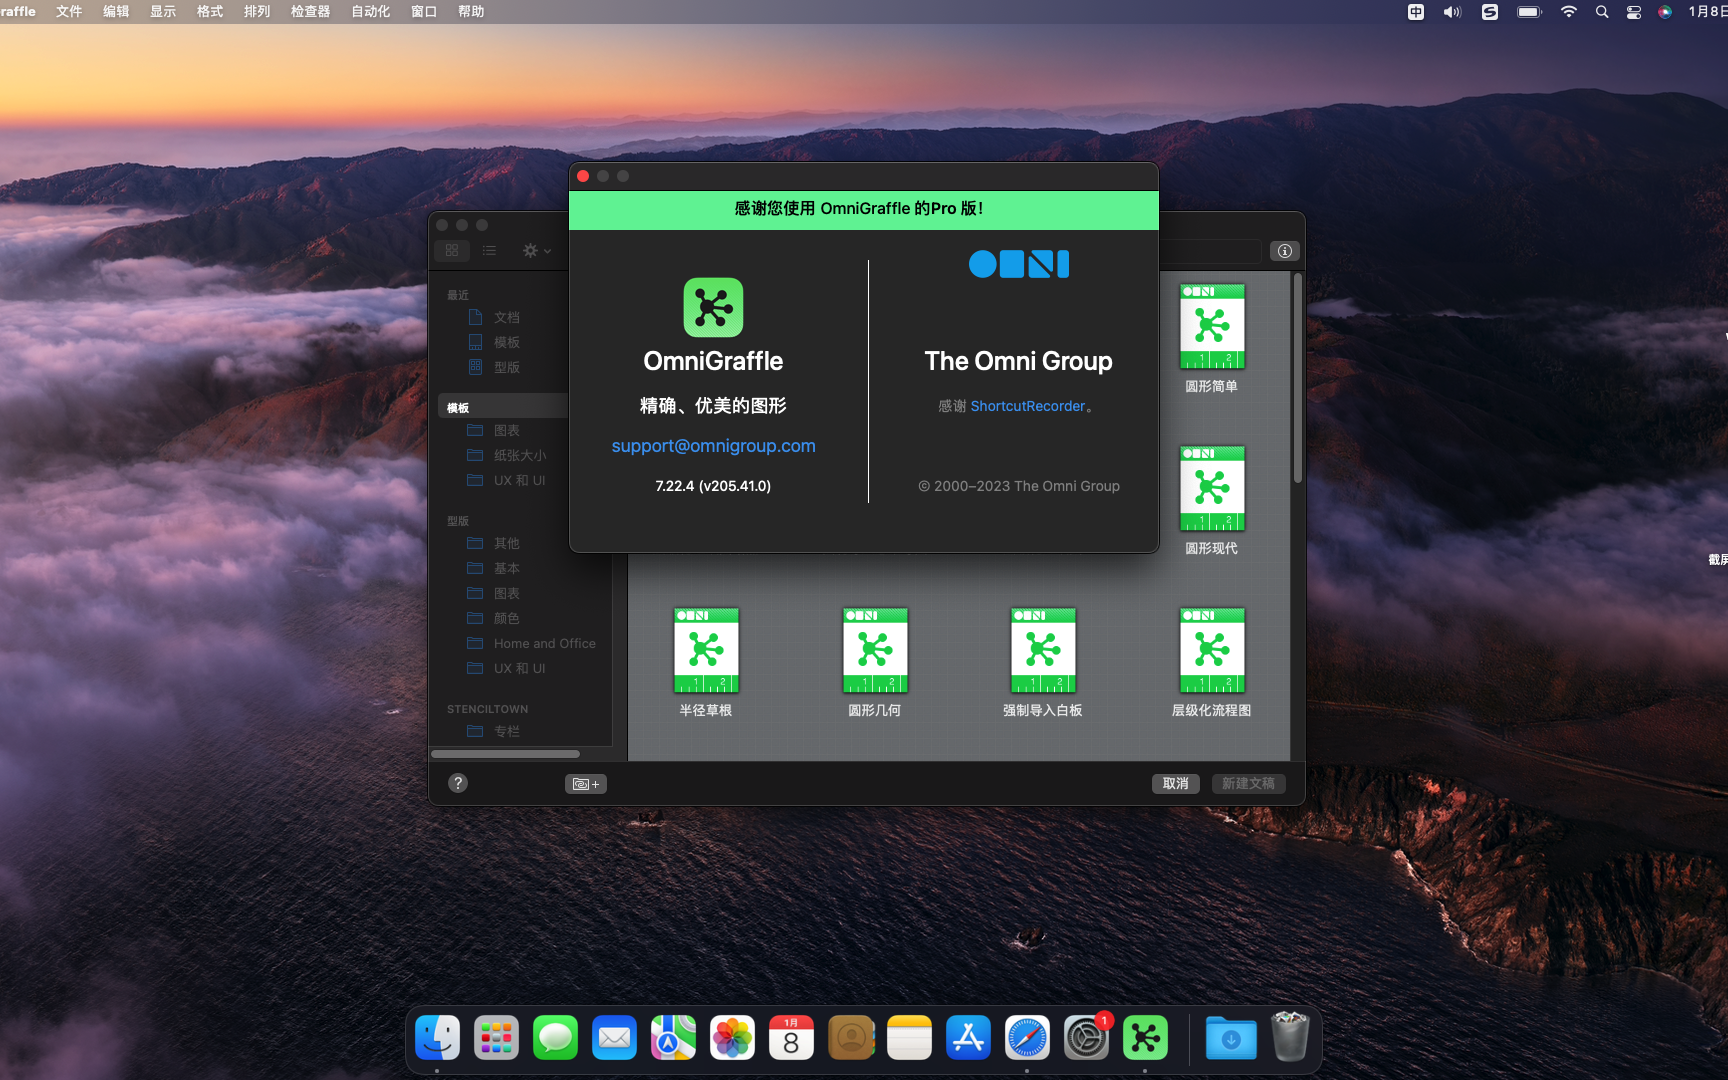Open Finder from the Dock

pyautogui.click(x=437, y=1038)
